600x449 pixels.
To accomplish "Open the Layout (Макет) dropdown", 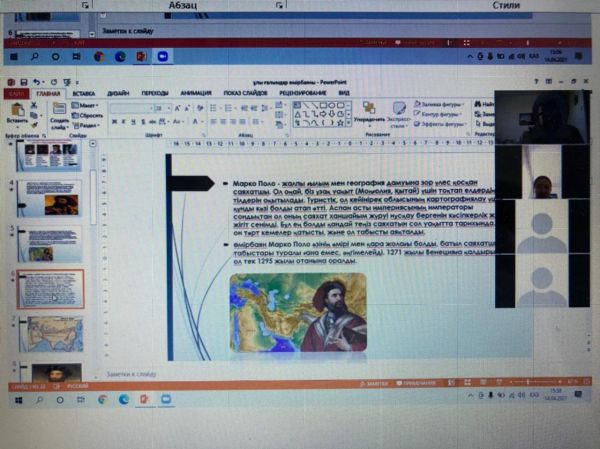I will pos(87,104).
